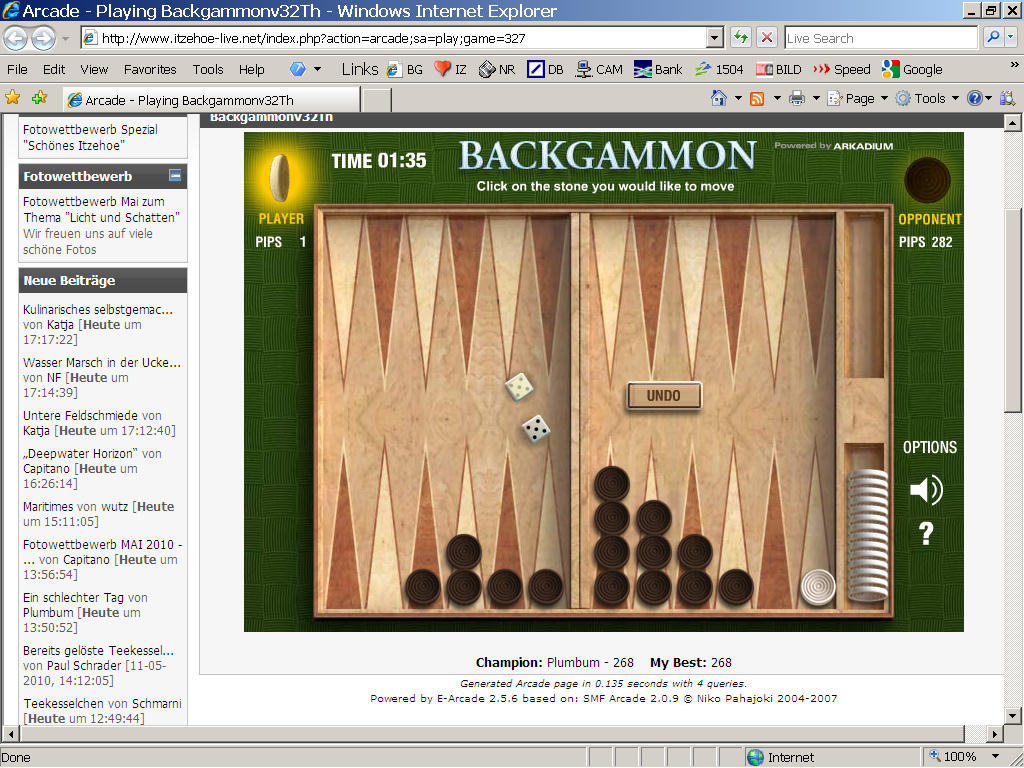Click the 100% zoom level control
1024x768 pixels.
click(960, 756)
